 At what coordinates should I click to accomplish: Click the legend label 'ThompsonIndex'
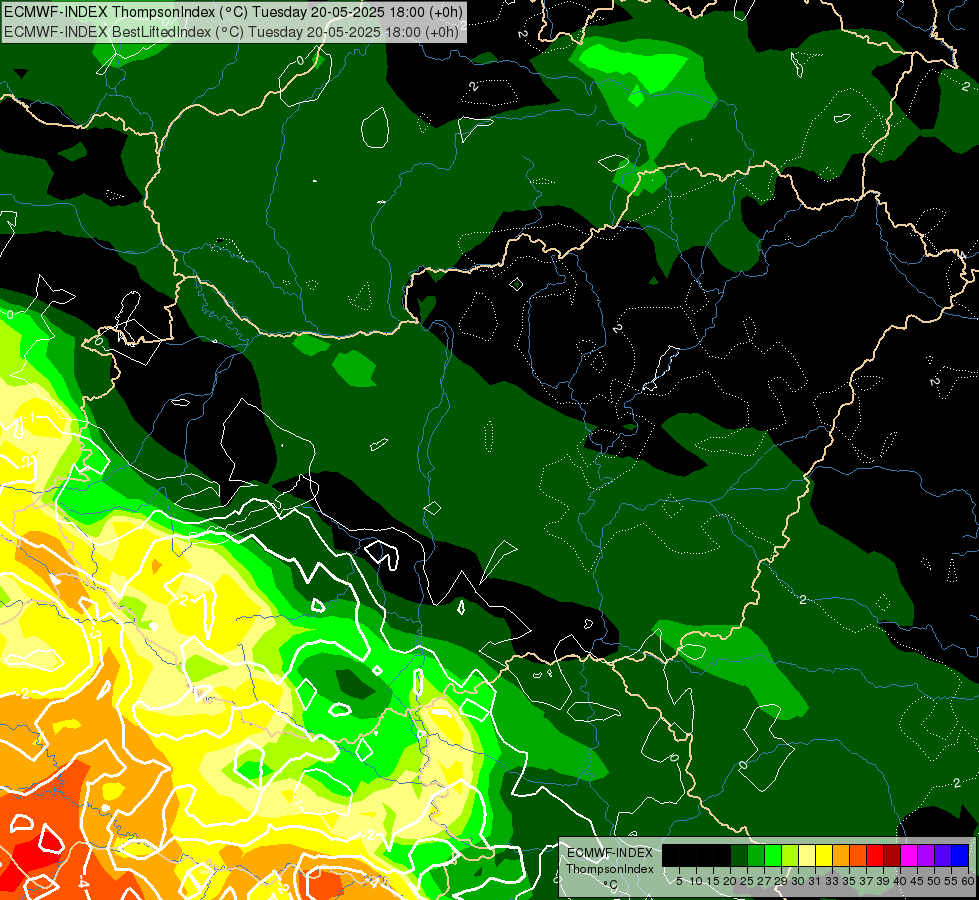(x=610, y=869)
